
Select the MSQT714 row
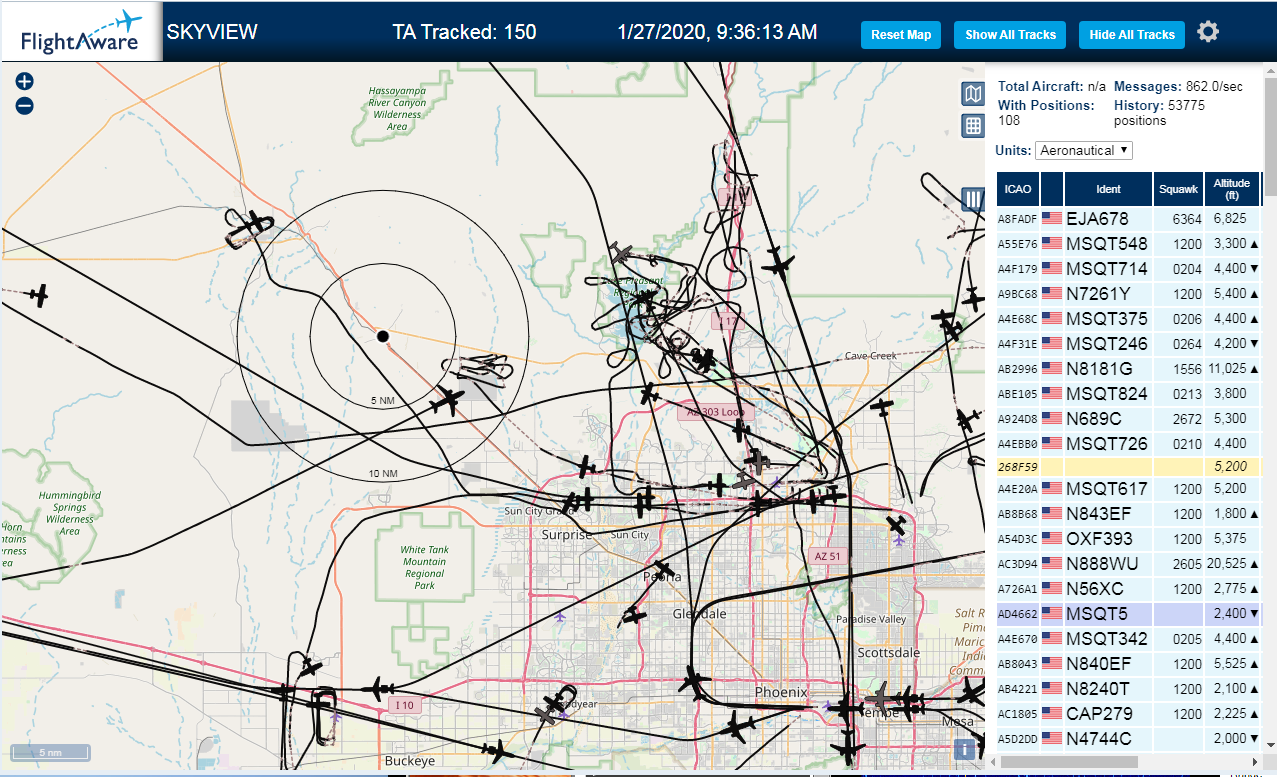point(1129,269)
